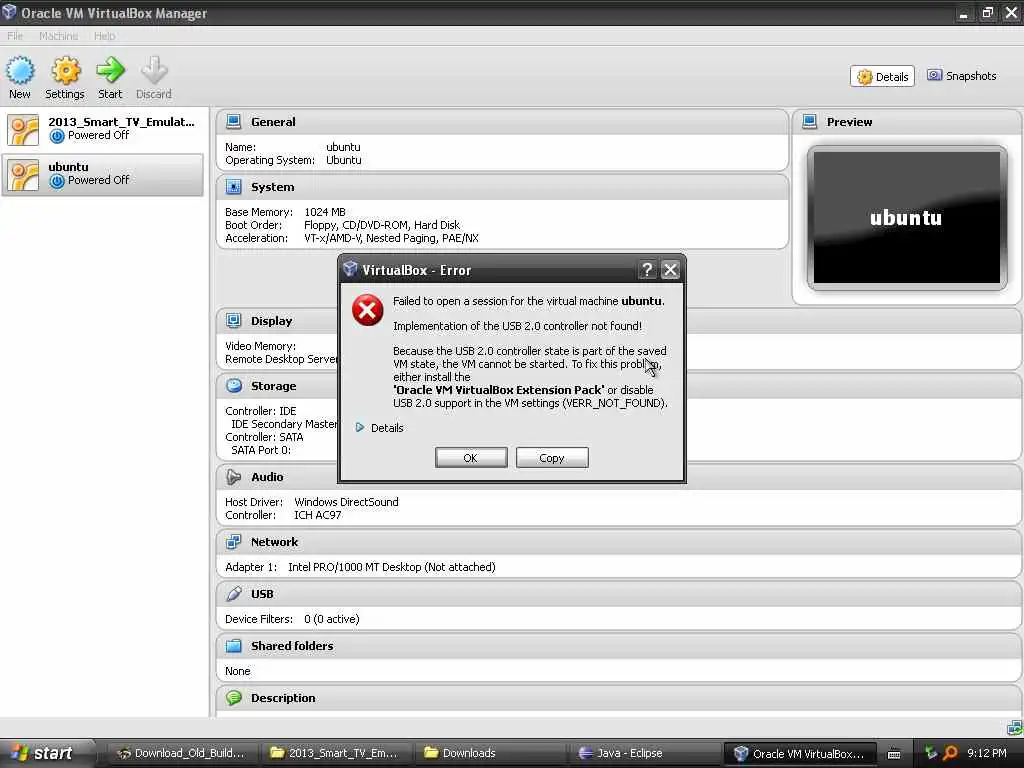Click the 'ICH AC97' controller value
Screen dimensions: 1024x768
click(317, 515)
